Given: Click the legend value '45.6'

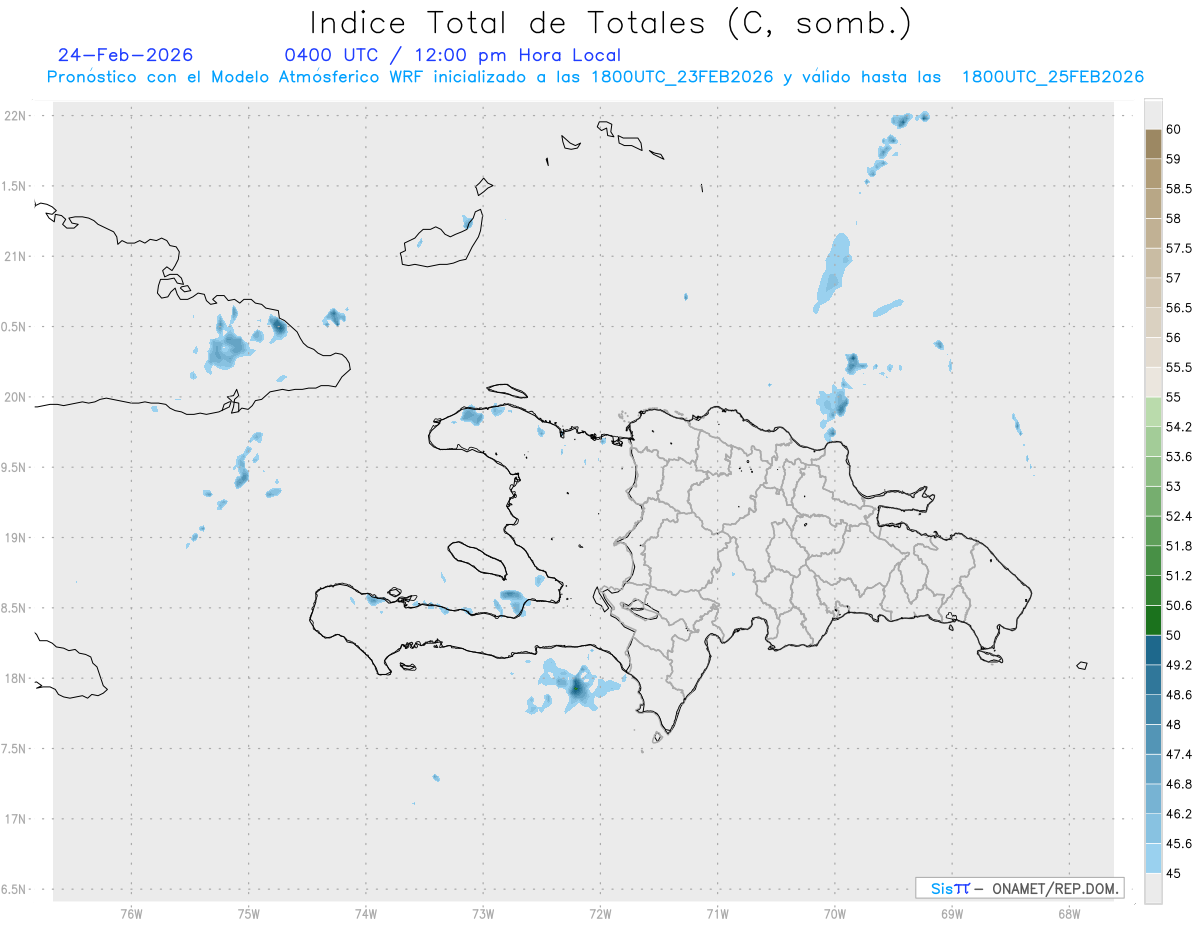Looking at the screenshot, I should click(x=1179, y=844).
